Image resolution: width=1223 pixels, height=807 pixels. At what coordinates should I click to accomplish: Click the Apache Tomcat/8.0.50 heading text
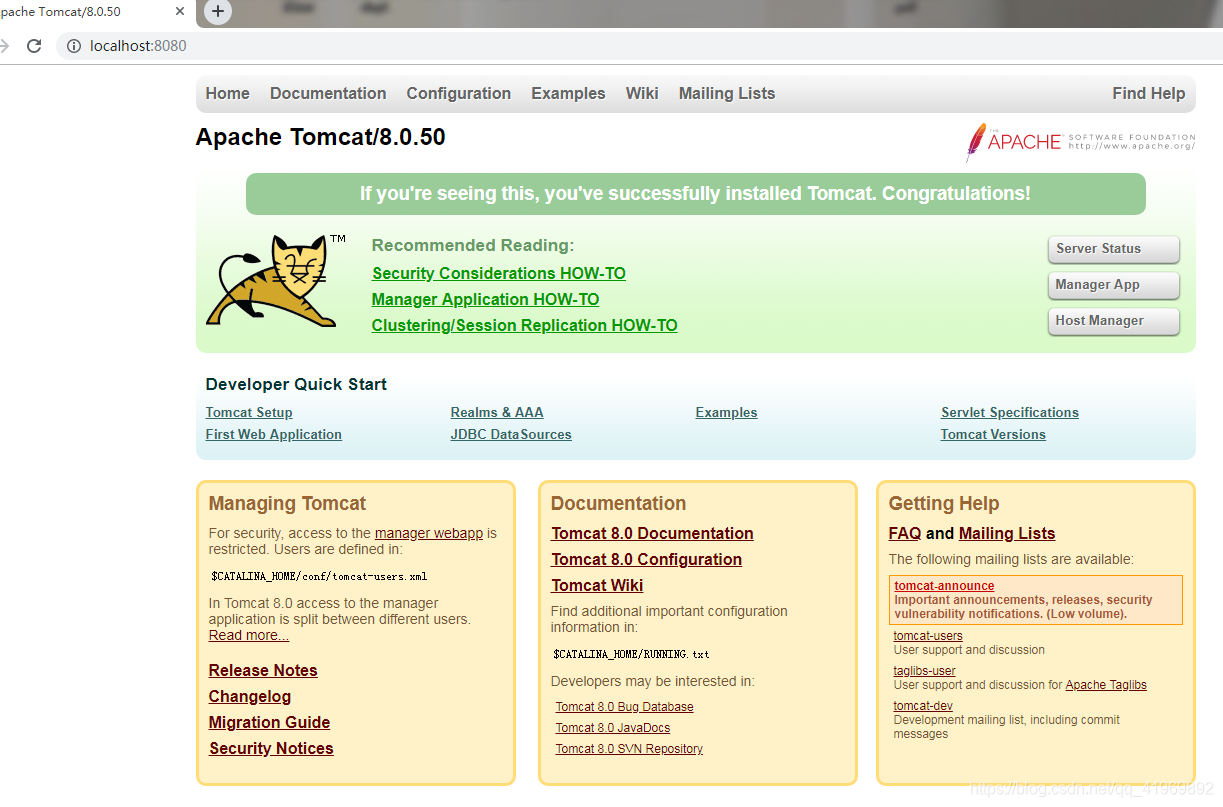click(x=320, y=137)
